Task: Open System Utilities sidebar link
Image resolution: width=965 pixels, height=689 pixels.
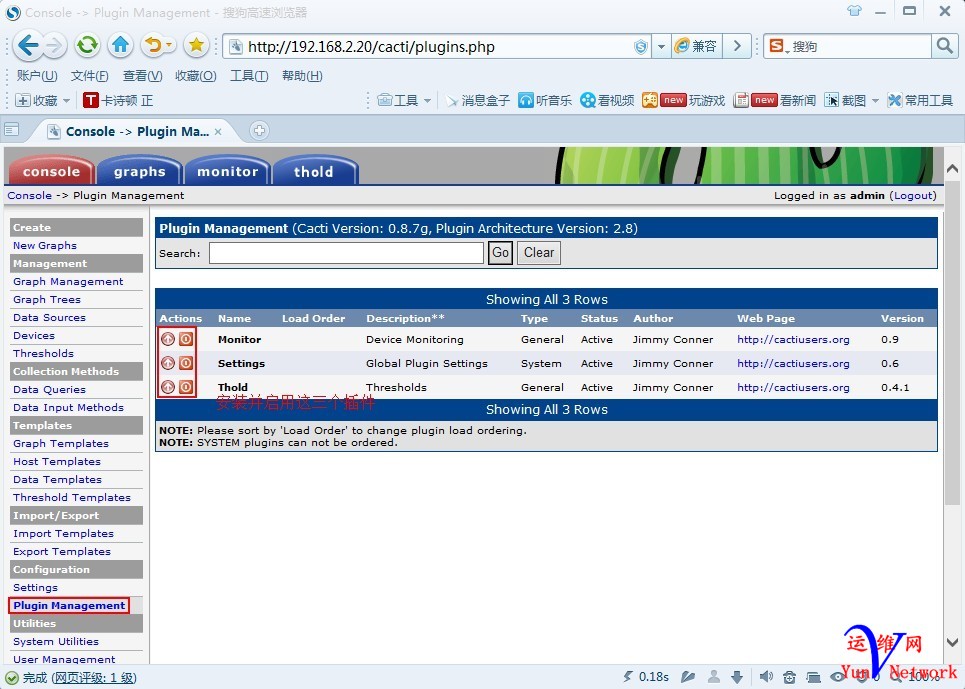Action: coord(56,641)
